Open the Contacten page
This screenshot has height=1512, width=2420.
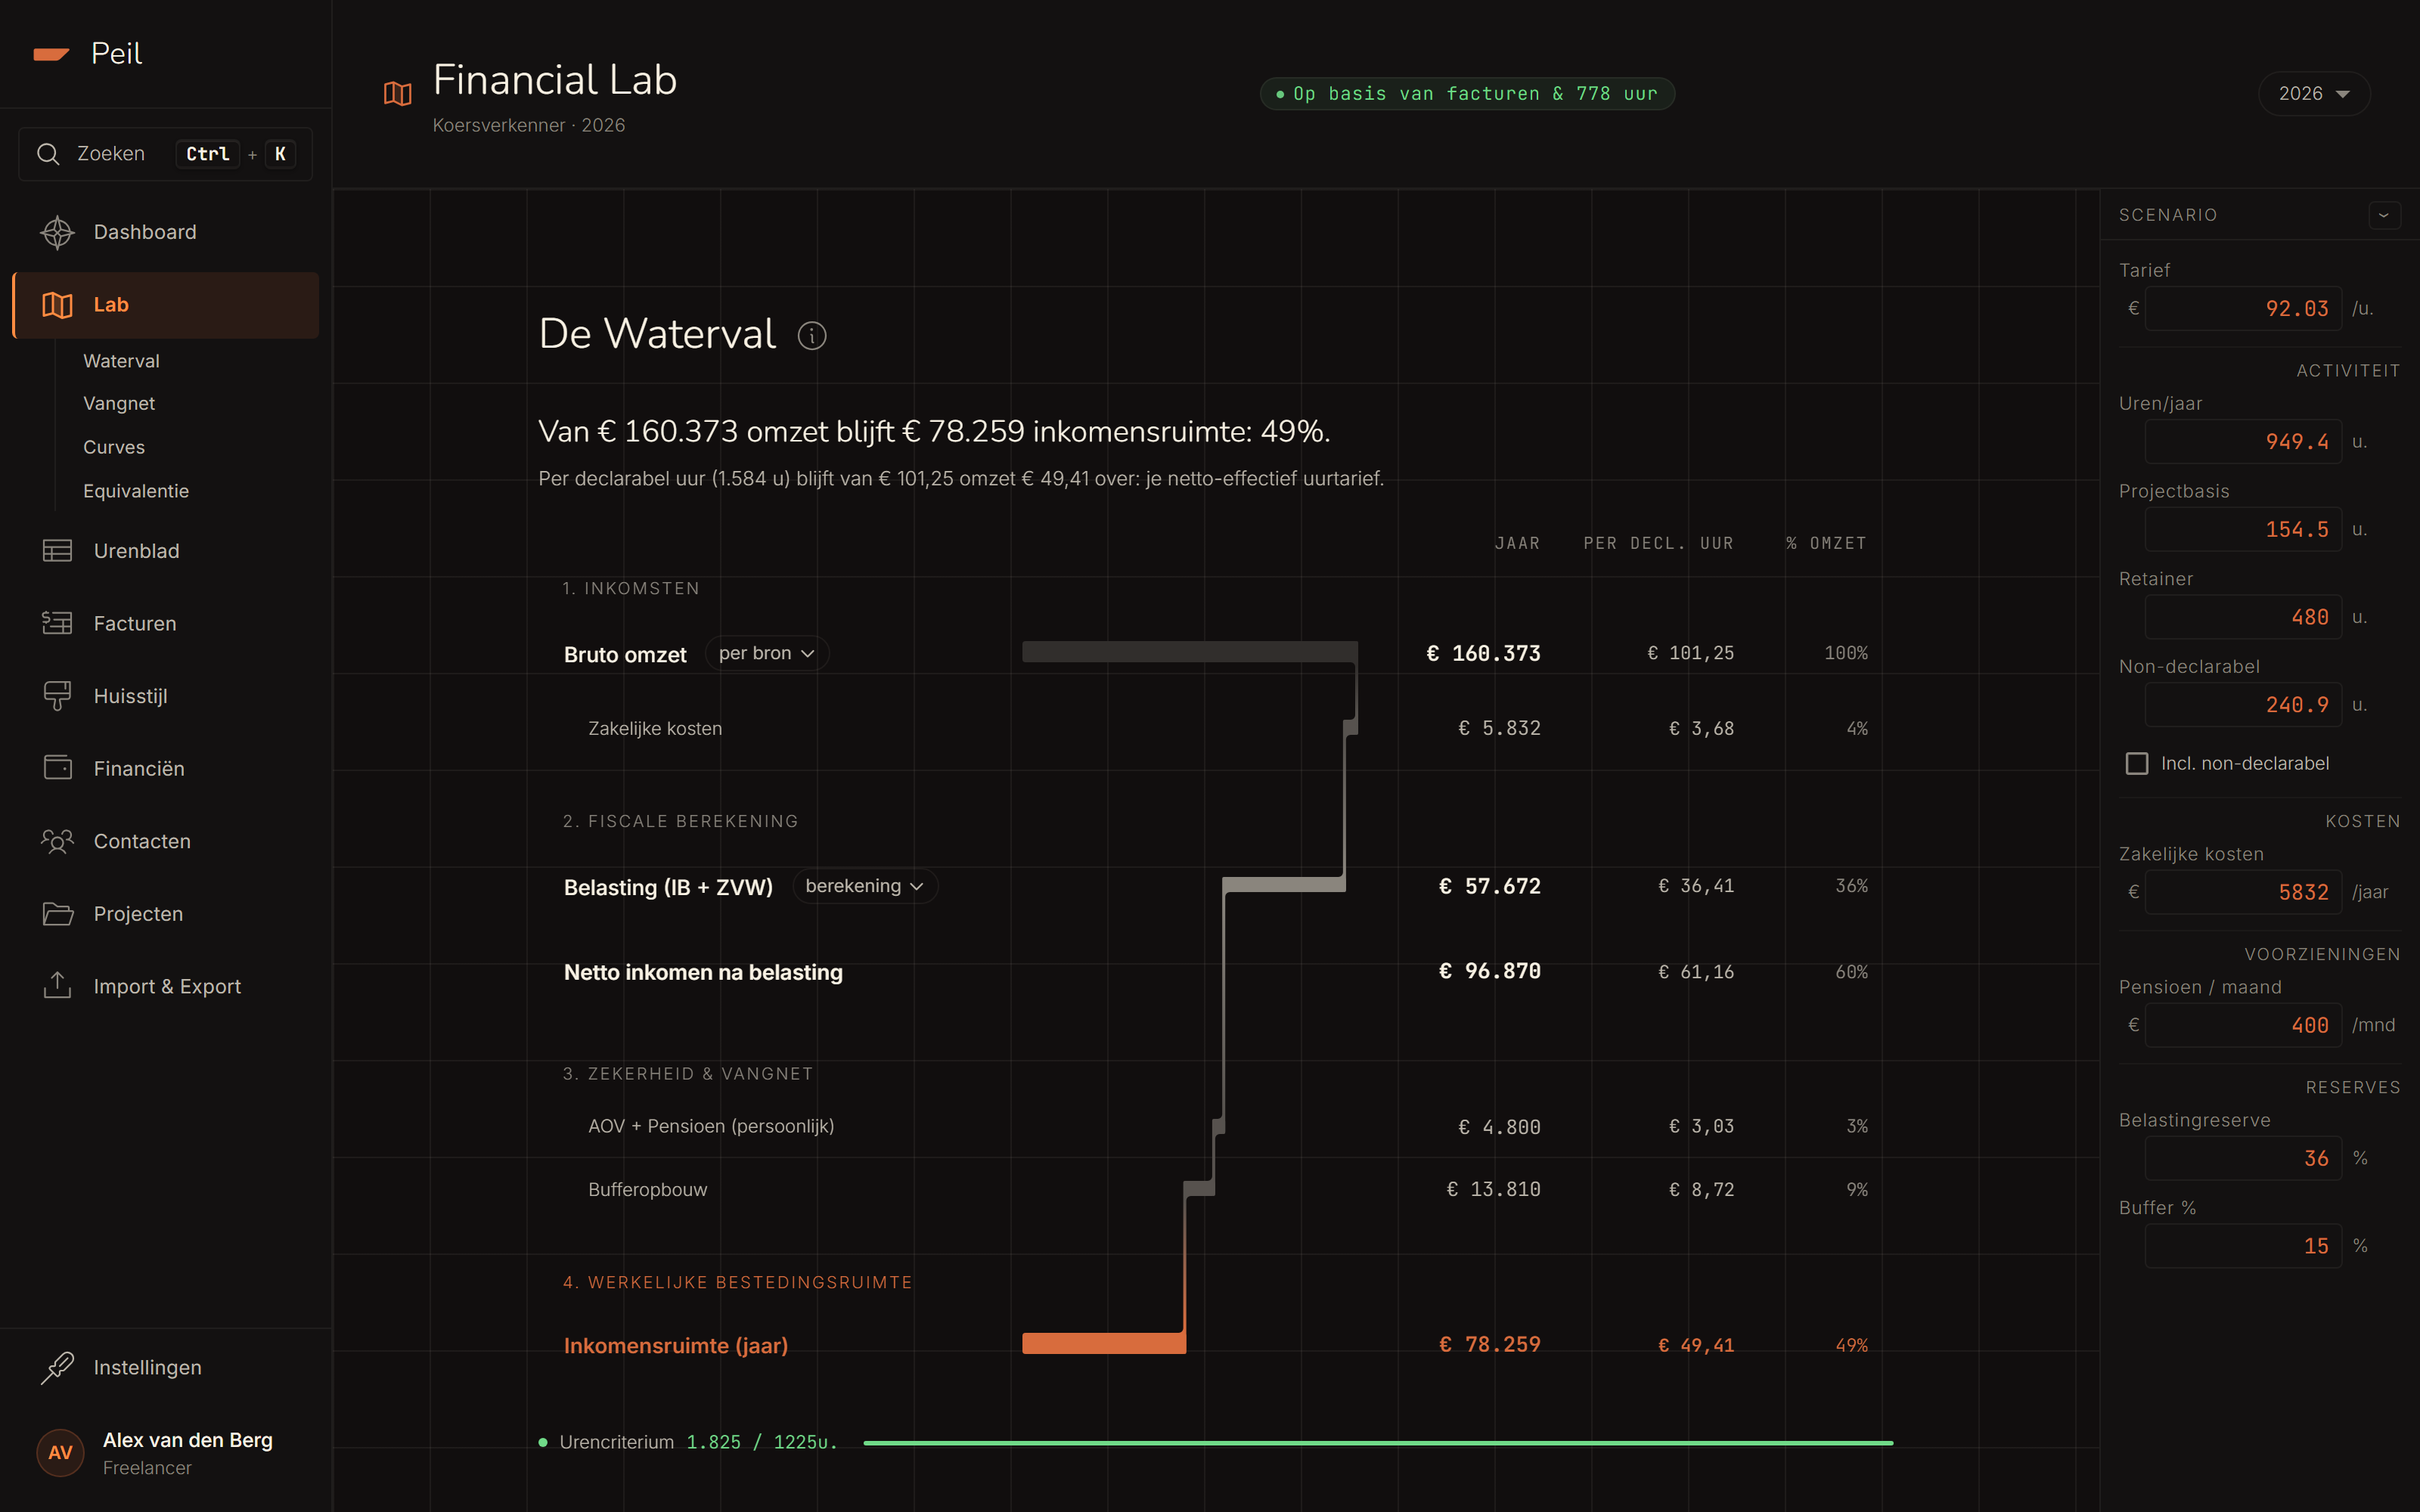tap(166, 841)
